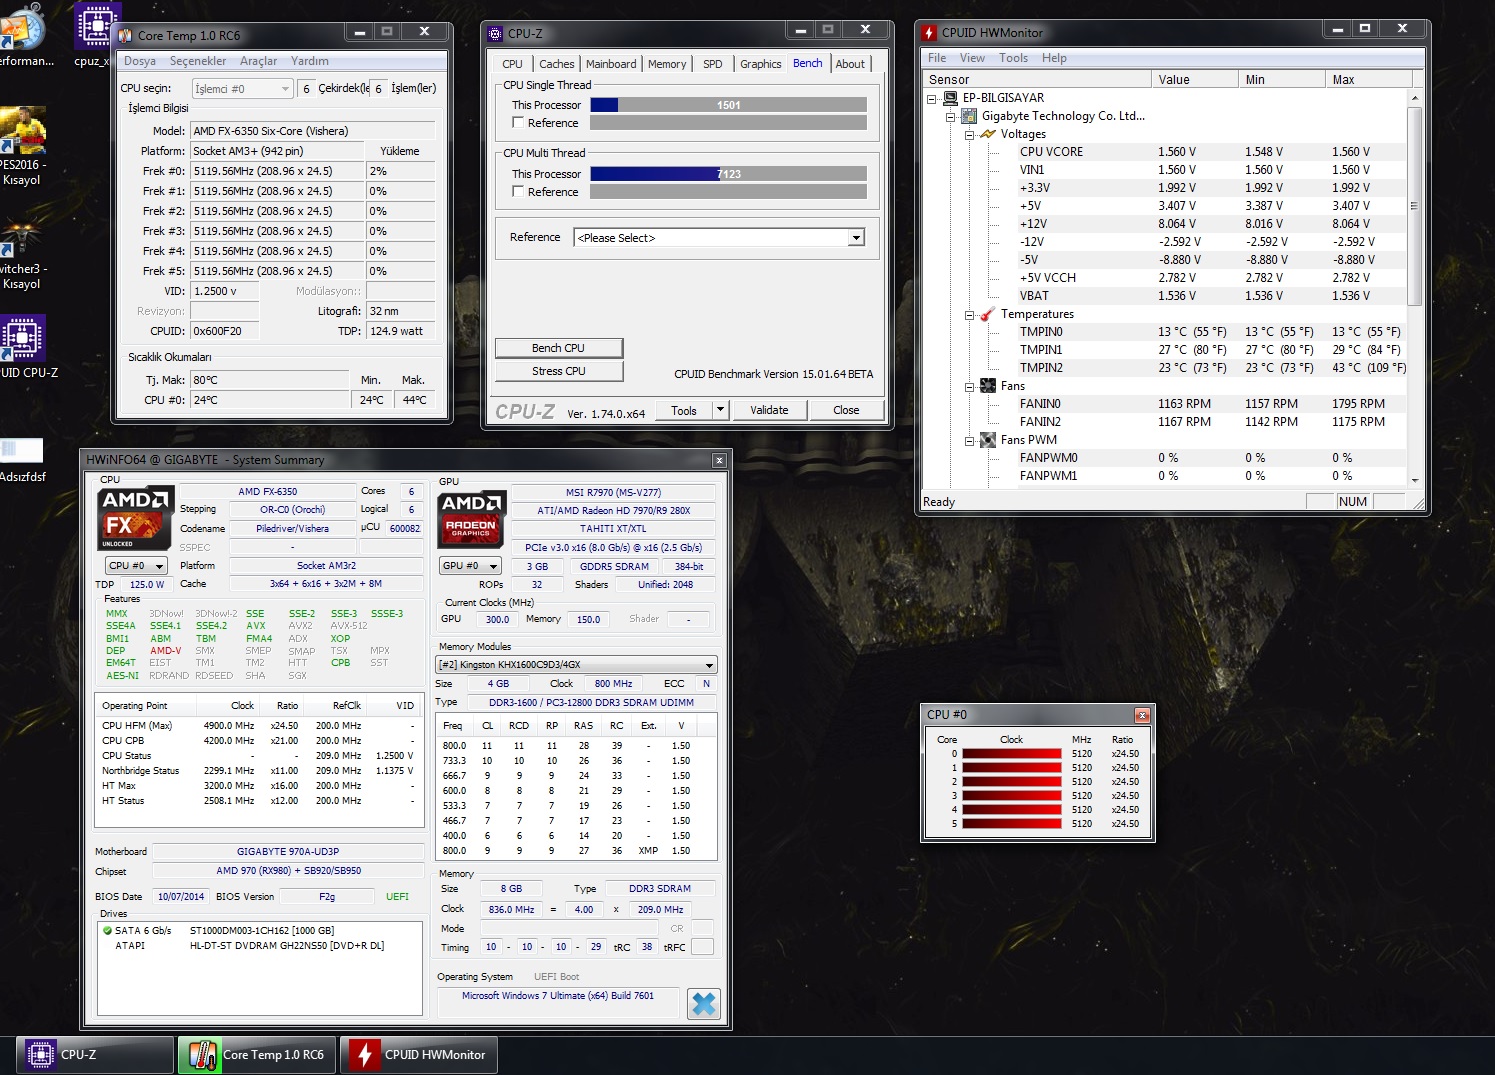Open CPUID HWMonitor from the taskbar
The image size is (1495, 1075).
420,1055
